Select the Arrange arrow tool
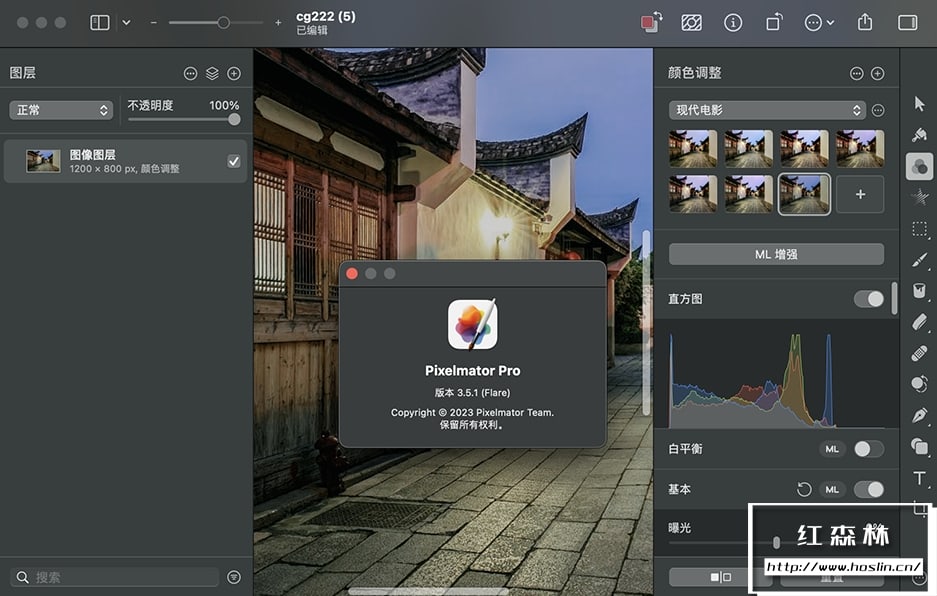 pos(919,104)
